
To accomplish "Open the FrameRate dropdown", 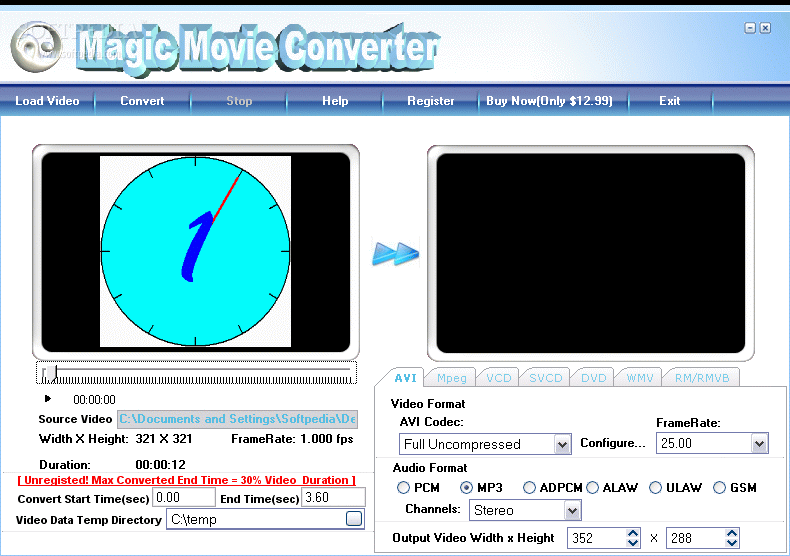I will click(x=759, y=443).
